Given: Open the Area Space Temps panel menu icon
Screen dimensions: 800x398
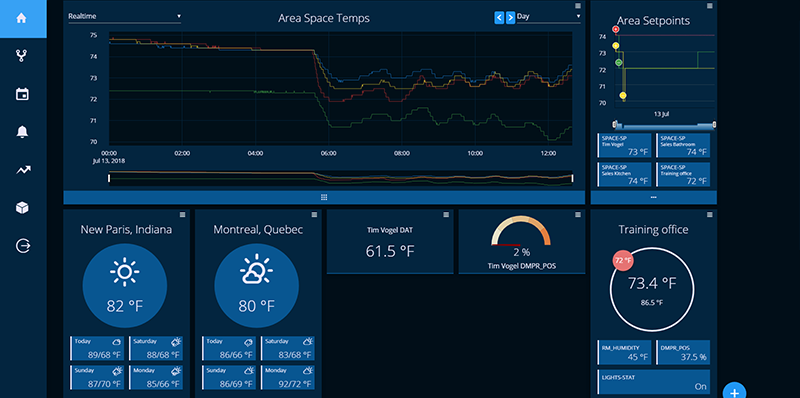Looking at the screenshot, I should (578, 6).
